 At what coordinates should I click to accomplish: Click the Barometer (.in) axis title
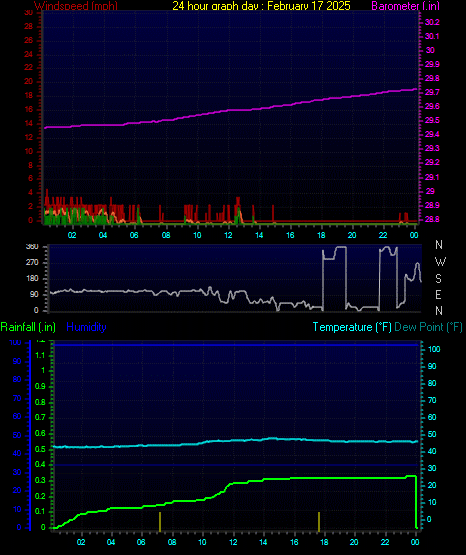click(405, 6)
